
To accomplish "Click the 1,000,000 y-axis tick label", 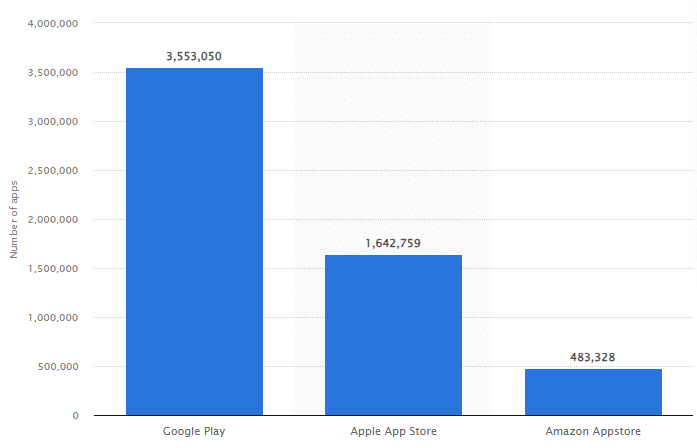I will click(x=53, y=317).
